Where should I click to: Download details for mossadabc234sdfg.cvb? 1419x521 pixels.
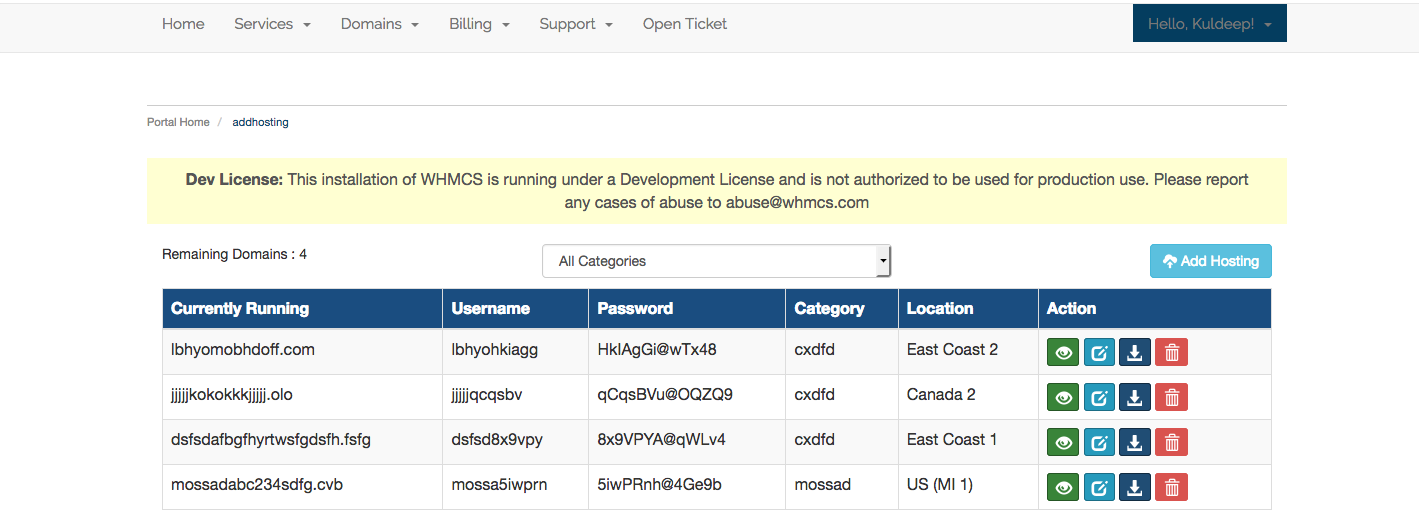coord(1135,487)
